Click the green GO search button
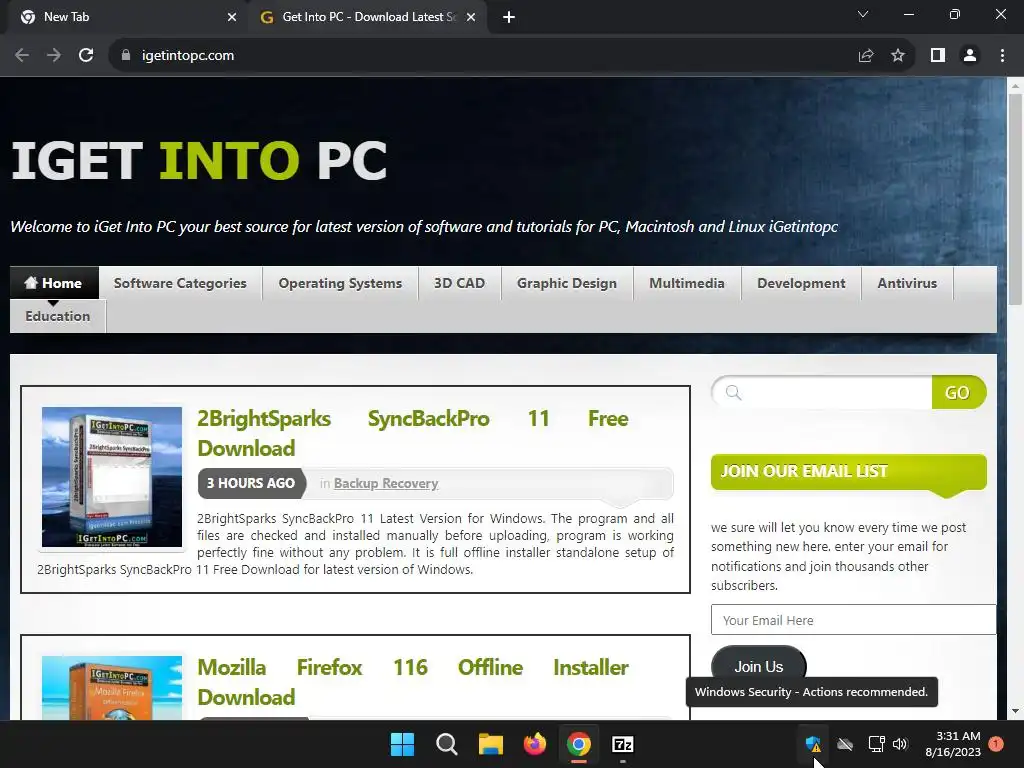This screenshot has width=1024, height=768. [x=958, y=392]
